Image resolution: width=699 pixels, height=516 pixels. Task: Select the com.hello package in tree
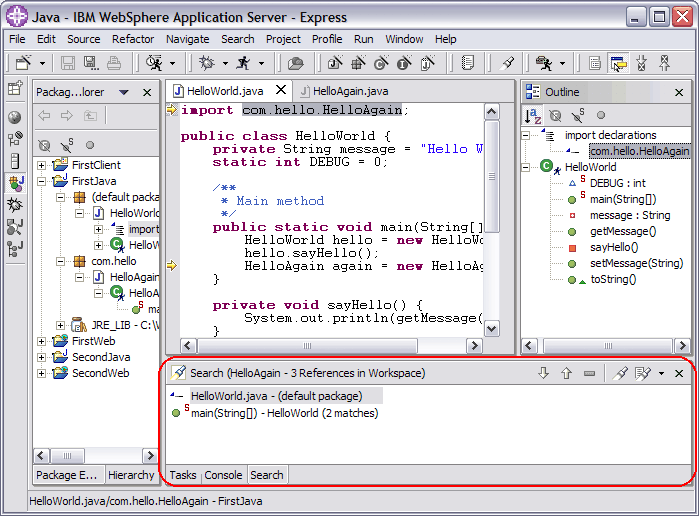tap(114, 261)
